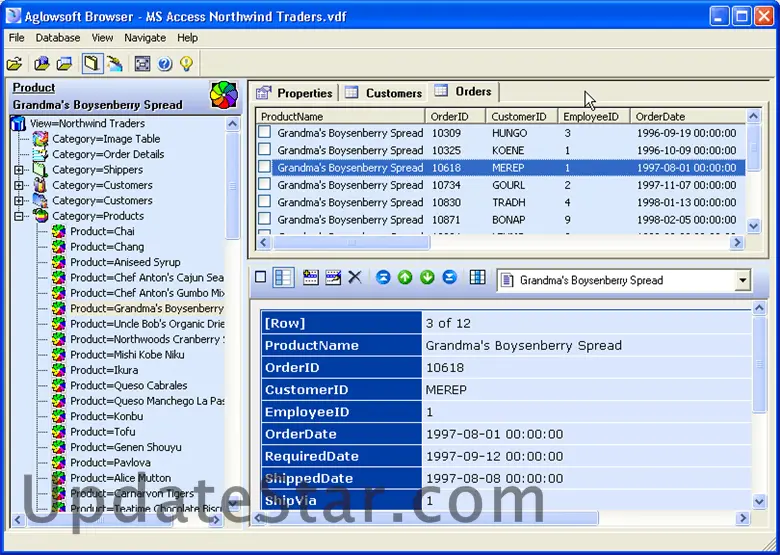This screenshot has width=780, height=555.
Task: Click the grid table view icon
Action: (477, 278)
